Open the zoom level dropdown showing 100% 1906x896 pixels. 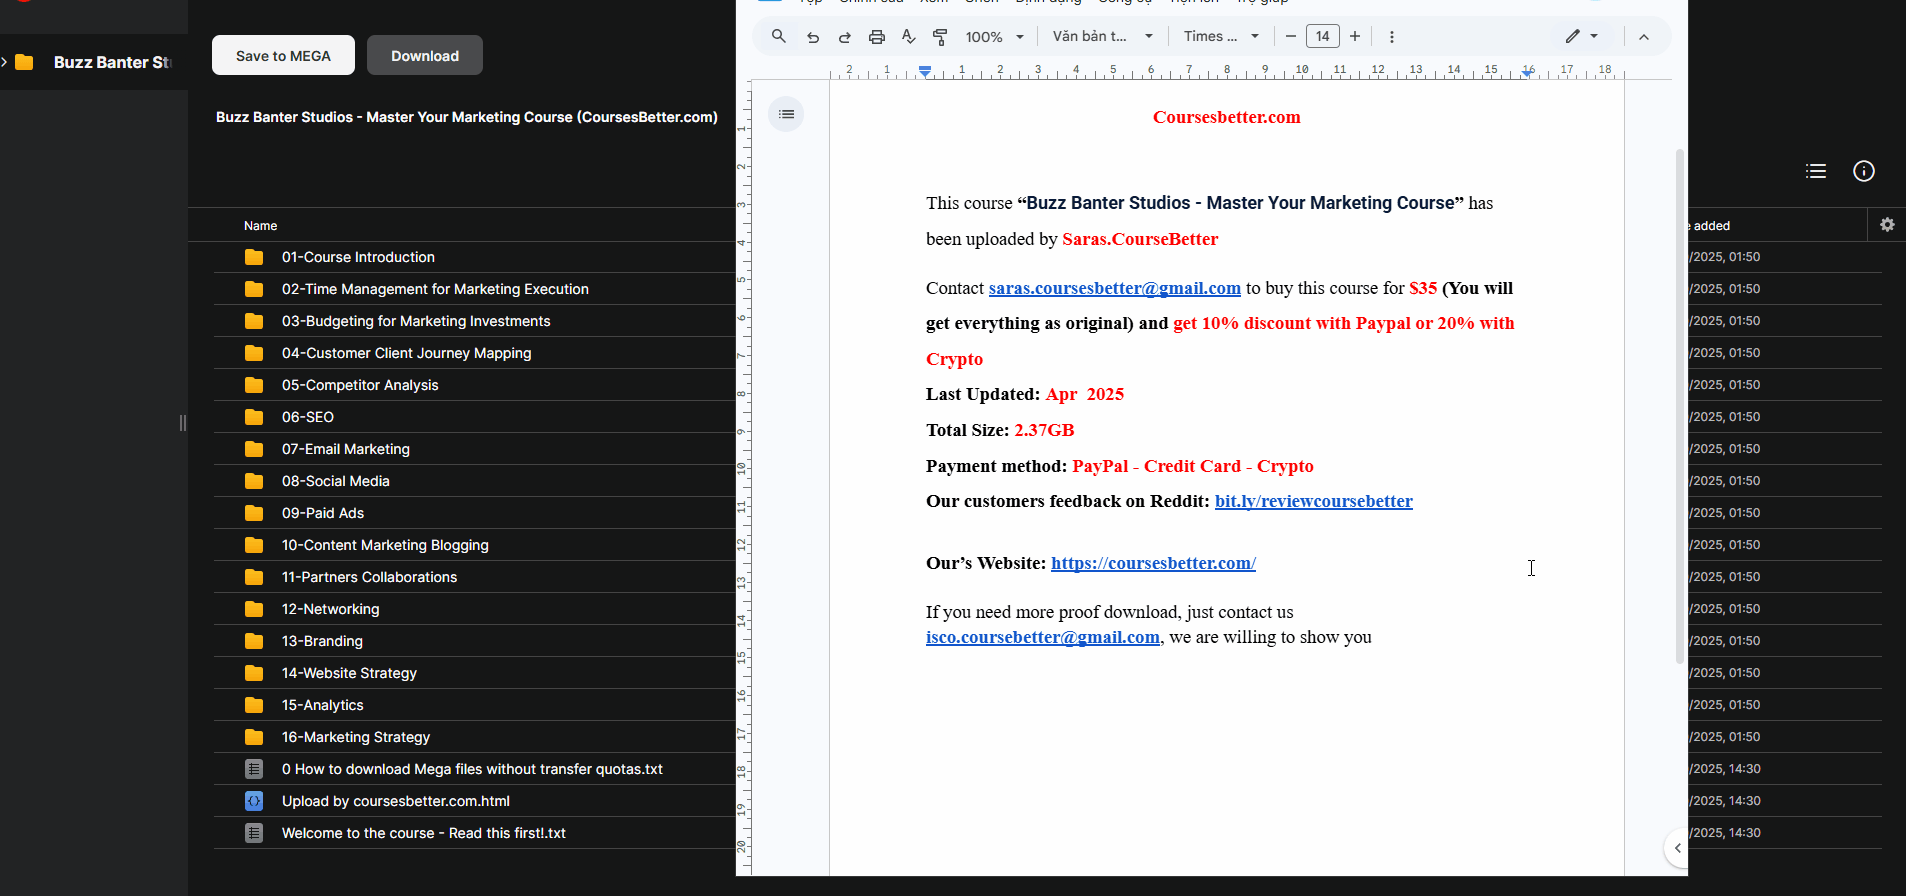pos(994,37)
